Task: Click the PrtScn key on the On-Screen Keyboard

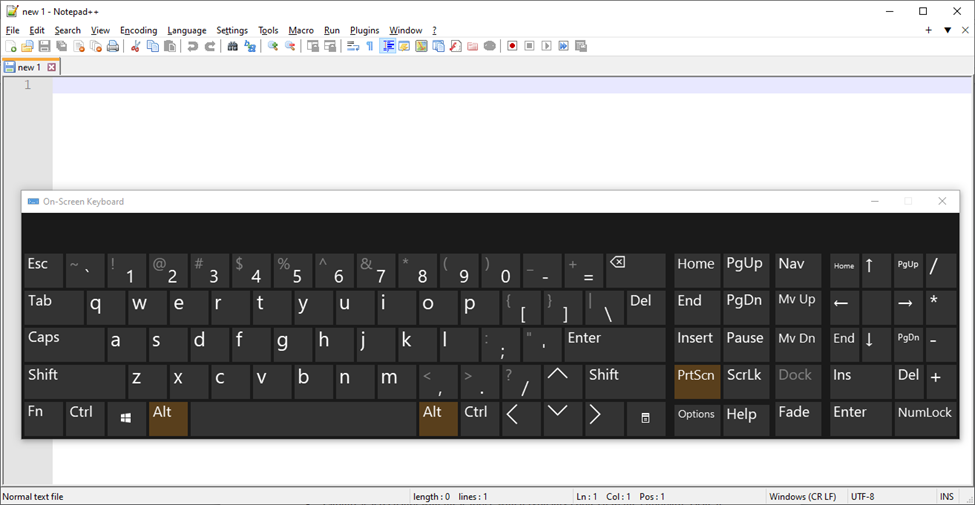Action: pos(697,382)
